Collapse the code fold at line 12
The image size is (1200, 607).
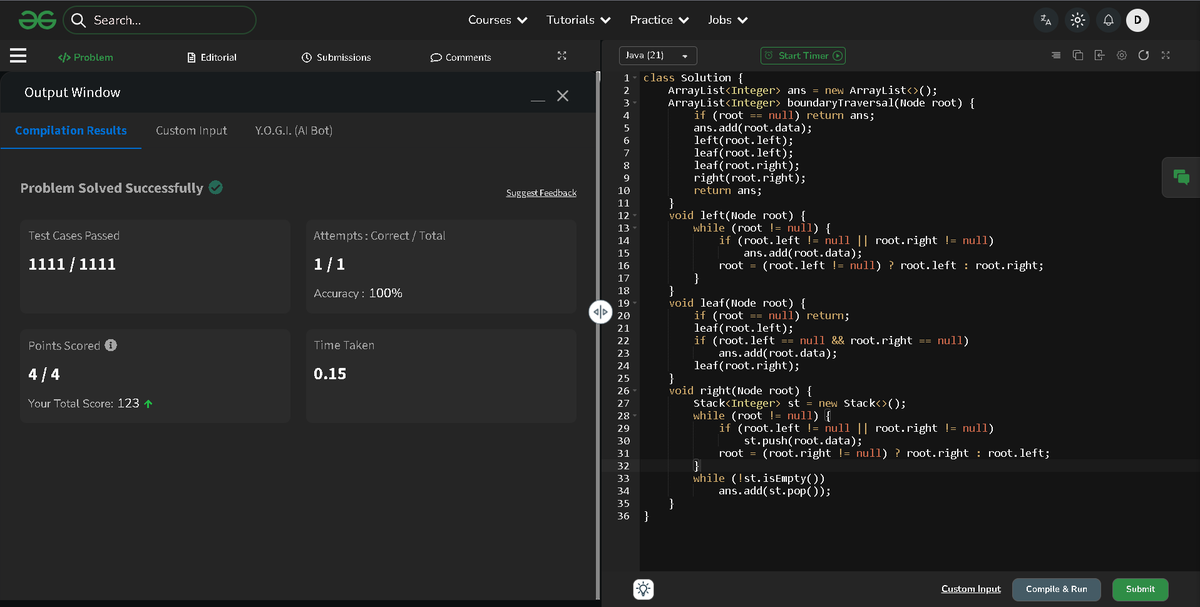click(636, 215)
